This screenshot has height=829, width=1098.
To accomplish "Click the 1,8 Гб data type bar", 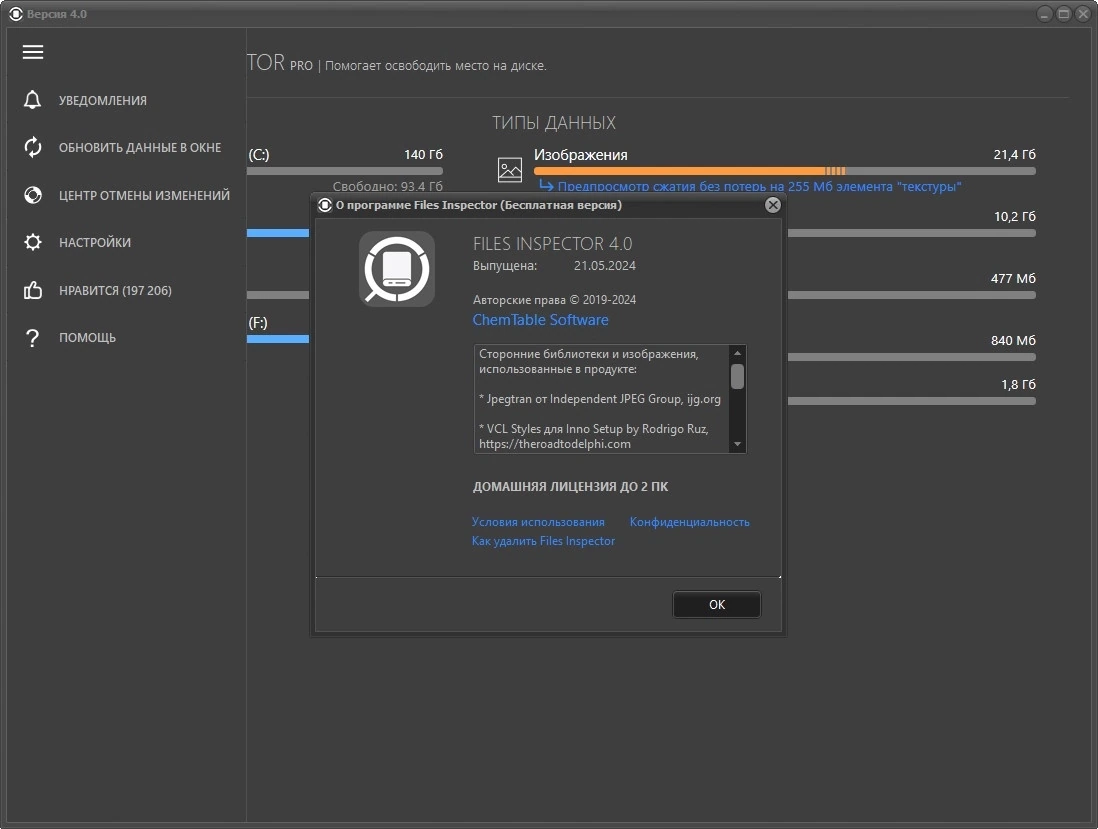I will point(912,401).
